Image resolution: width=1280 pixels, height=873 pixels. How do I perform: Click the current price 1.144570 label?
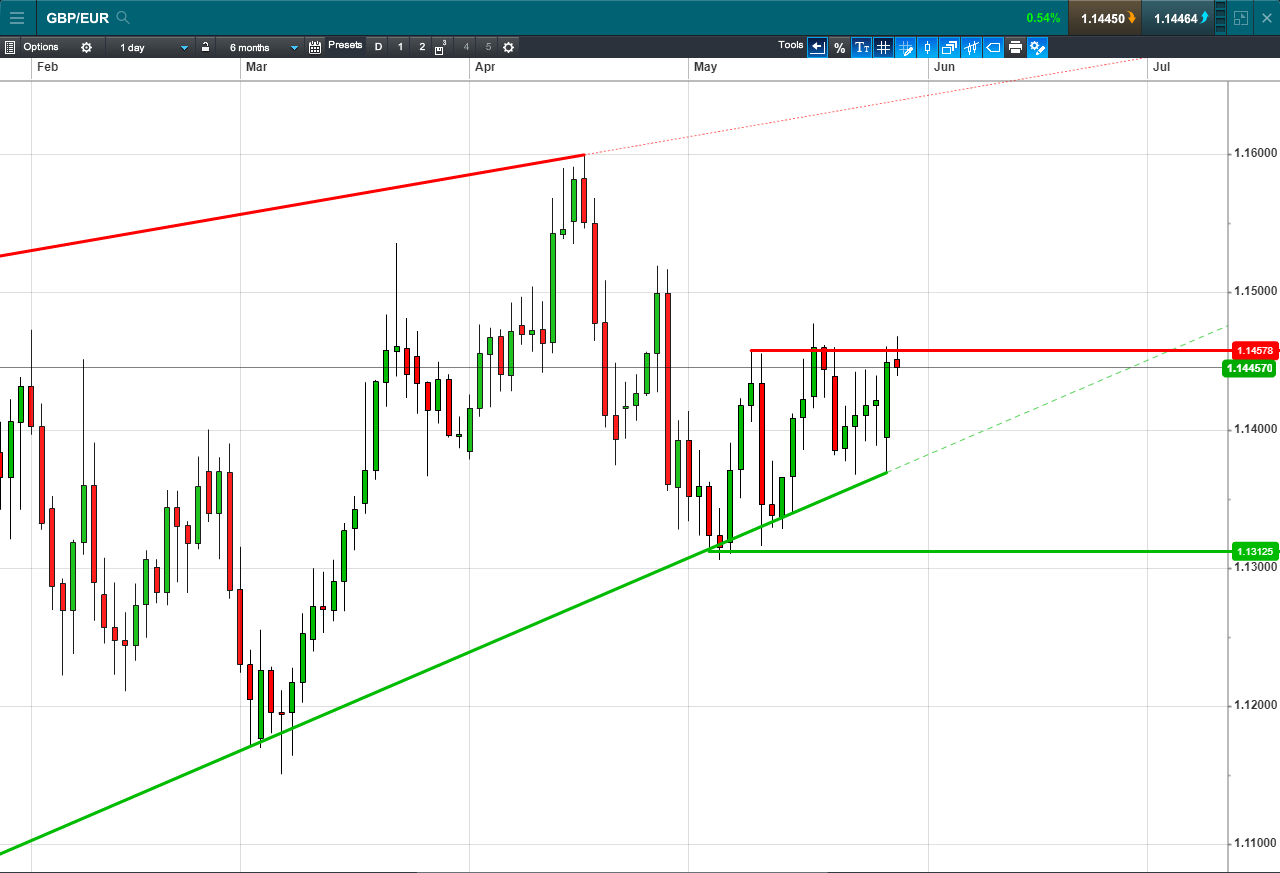pyautogui.click(x=1250, y=369)
